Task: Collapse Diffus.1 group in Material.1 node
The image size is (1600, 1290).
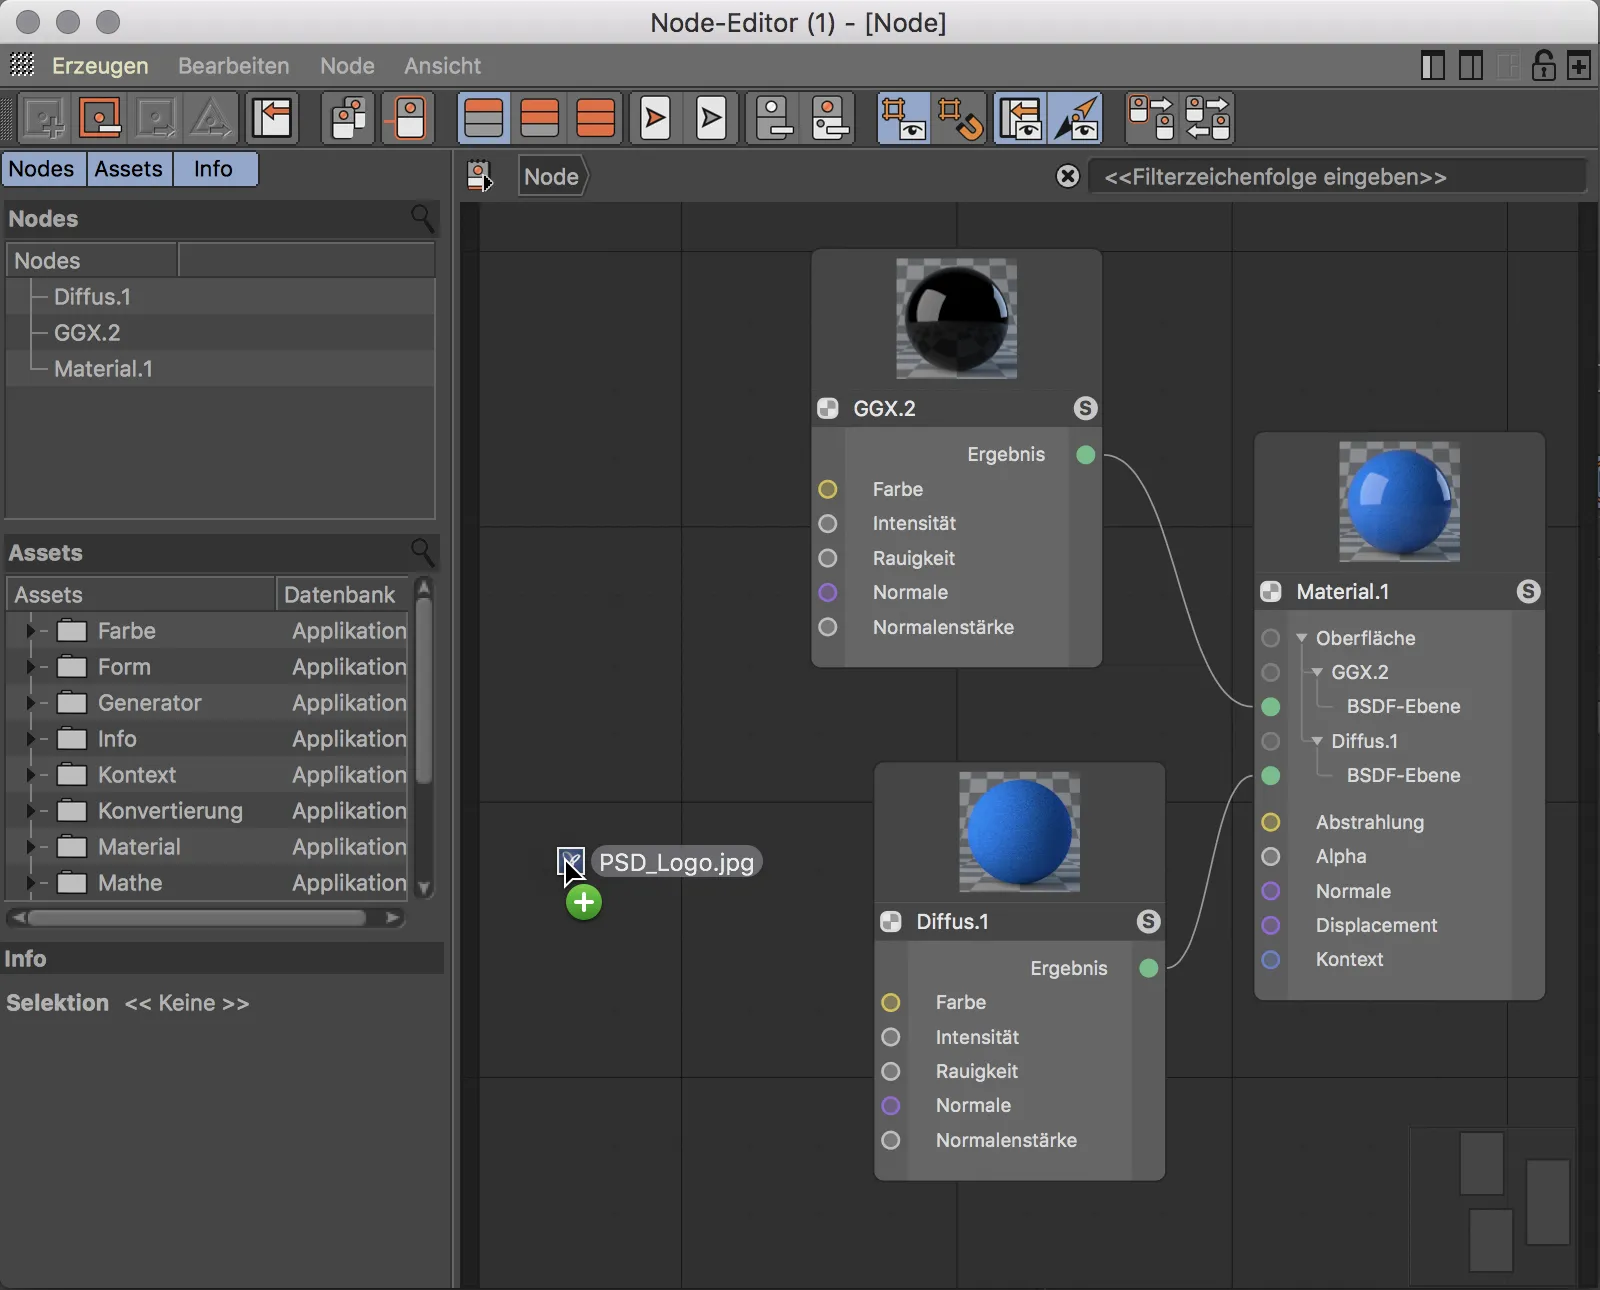Action: (1317, 741)
